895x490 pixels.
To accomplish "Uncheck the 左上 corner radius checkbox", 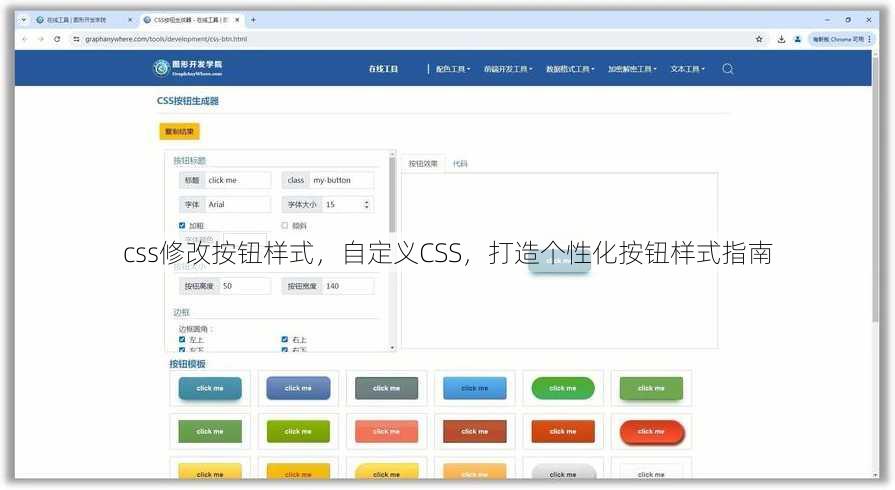I will (182, 339).
